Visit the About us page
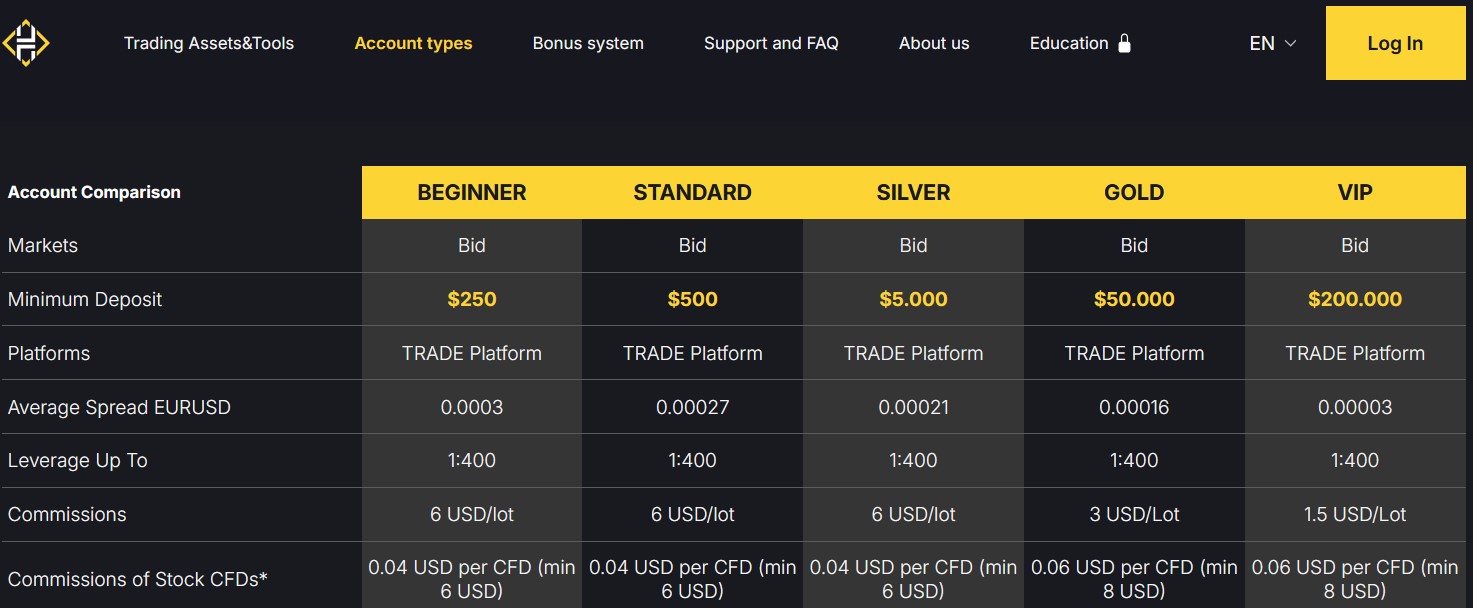The height and width of the screenshot is (608, 1473). click(934, 43)
